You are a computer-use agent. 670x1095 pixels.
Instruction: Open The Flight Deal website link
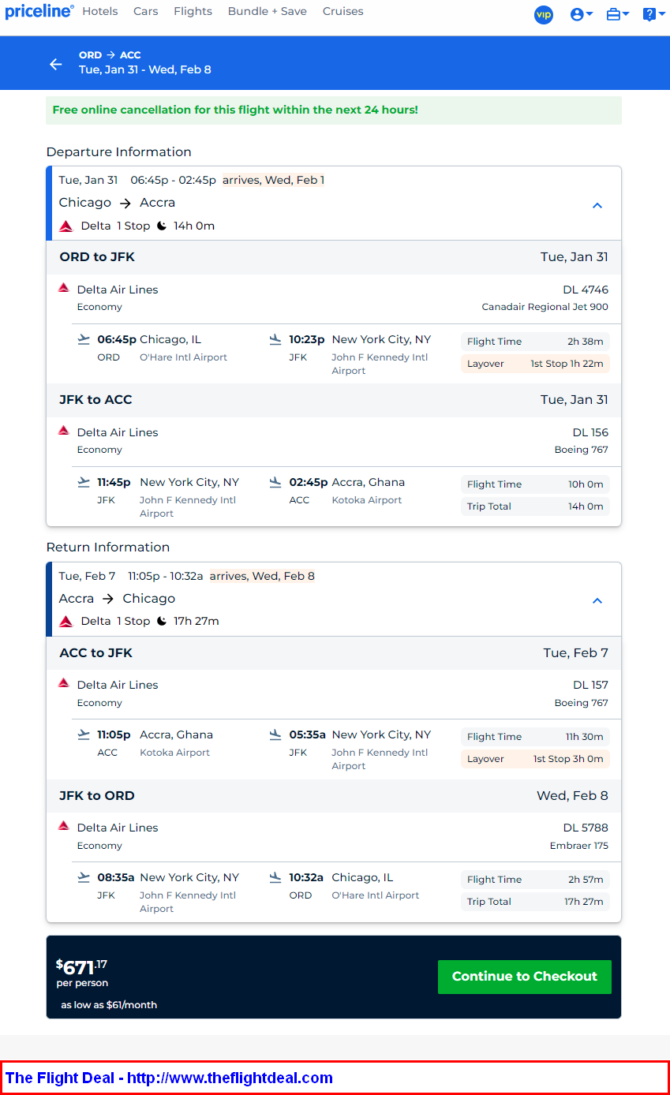(169, 1078)
